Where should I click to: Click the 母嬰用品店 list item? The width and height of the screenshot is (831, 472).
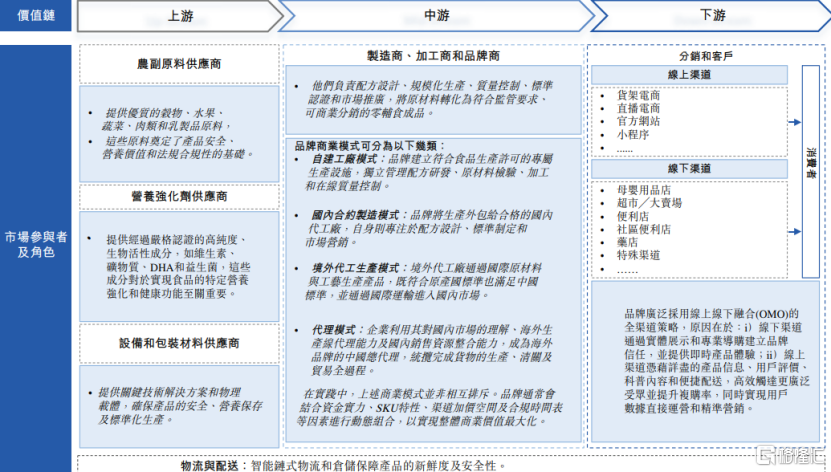pos(644,189)
